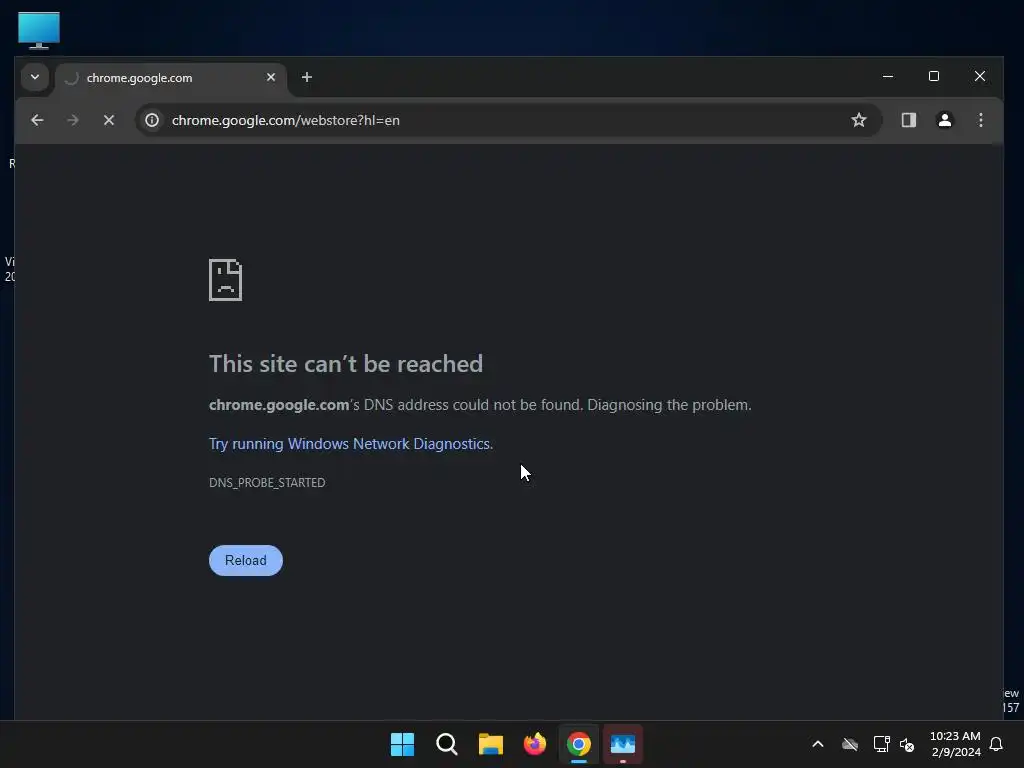Minimize the Chrome window
The width and height of the screenshot is (1024, 768).
click(x=888, y=76)
